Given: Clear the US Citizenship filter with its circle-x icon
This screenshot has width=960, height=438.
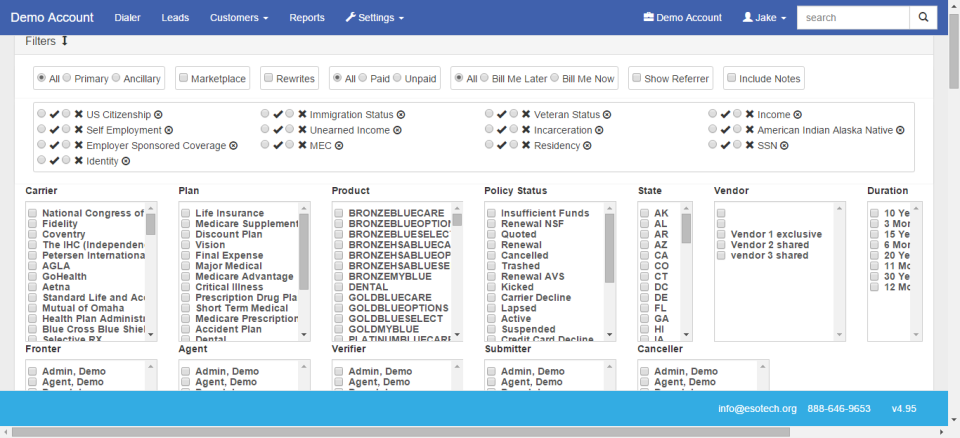Looking at the screenshot, I should pyautogui.click(x=158, y=115).
